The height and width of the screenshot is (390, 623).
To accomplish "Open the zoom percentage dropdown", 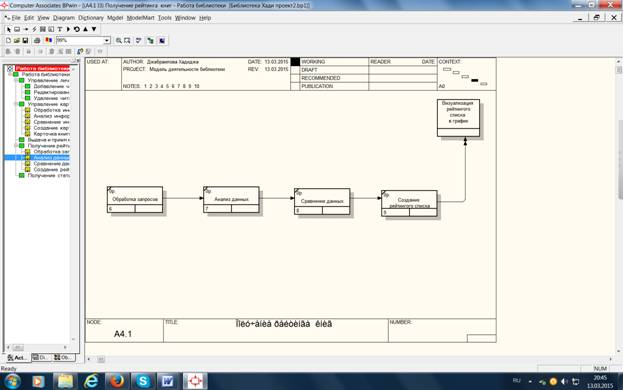I will click(x=106, y=41).
